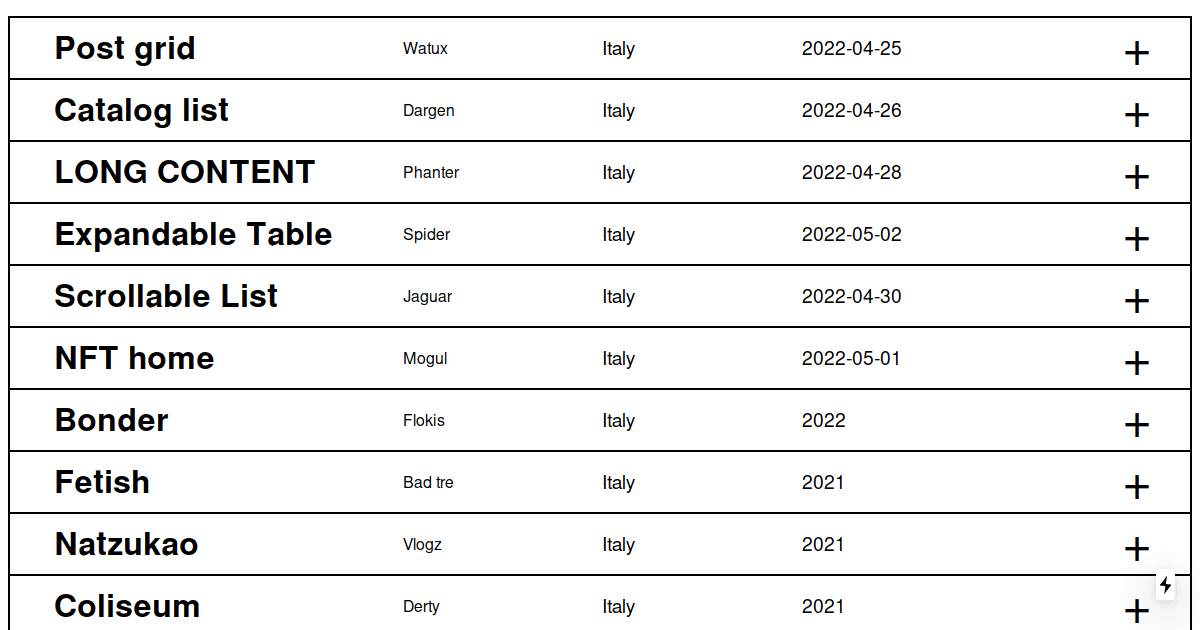
Task: Expand the Scrollable List row plus icon
Action: [x=1136, y=301]
